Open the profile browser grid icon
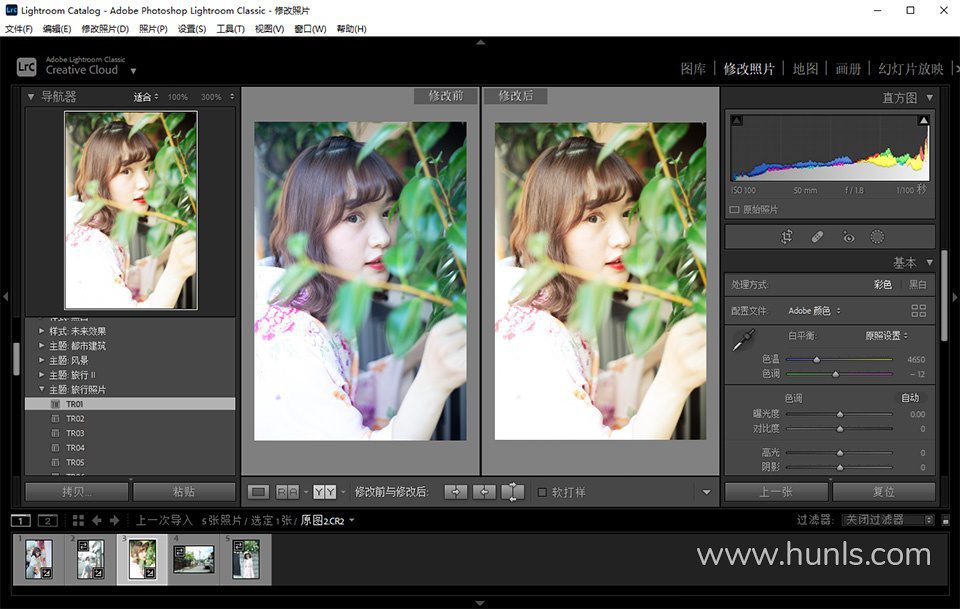 coord(918,311)
